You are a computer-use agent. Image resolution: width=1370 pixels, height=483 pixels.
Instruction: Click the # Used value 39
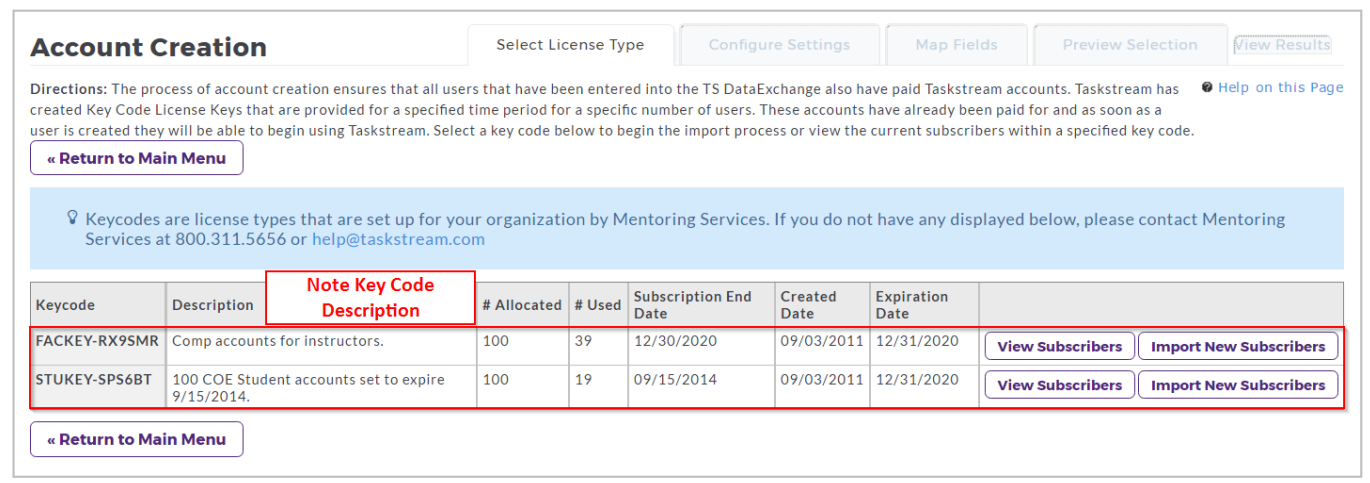pos(583,341)
